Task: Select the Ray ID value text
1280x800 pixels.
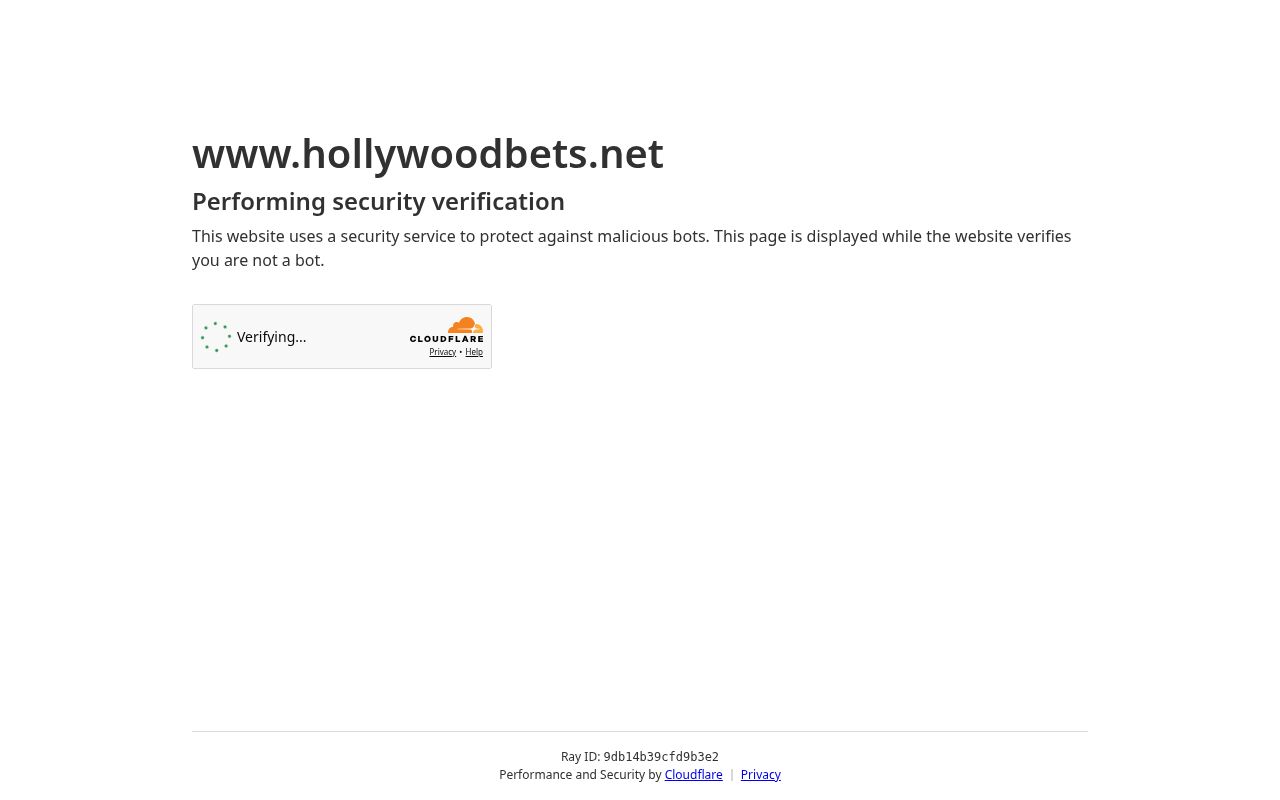Action: [x=661, y=757]
